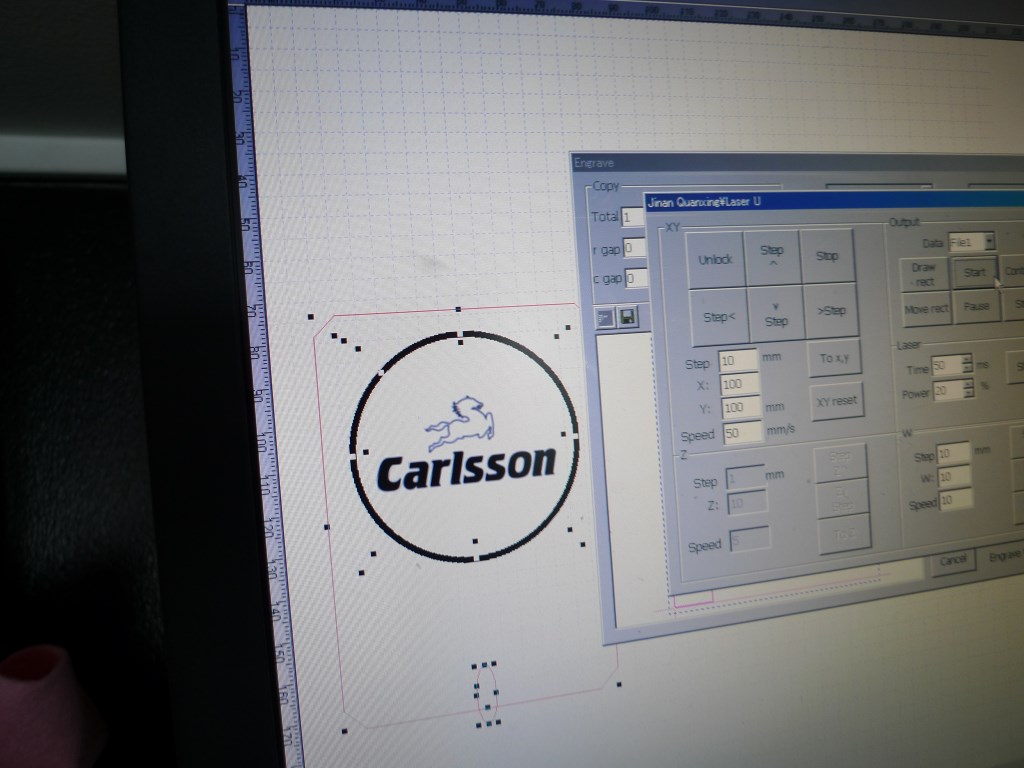The image size is (1024, 768).
Task: Click the Step ^ up button
Action: click(772, 257)
